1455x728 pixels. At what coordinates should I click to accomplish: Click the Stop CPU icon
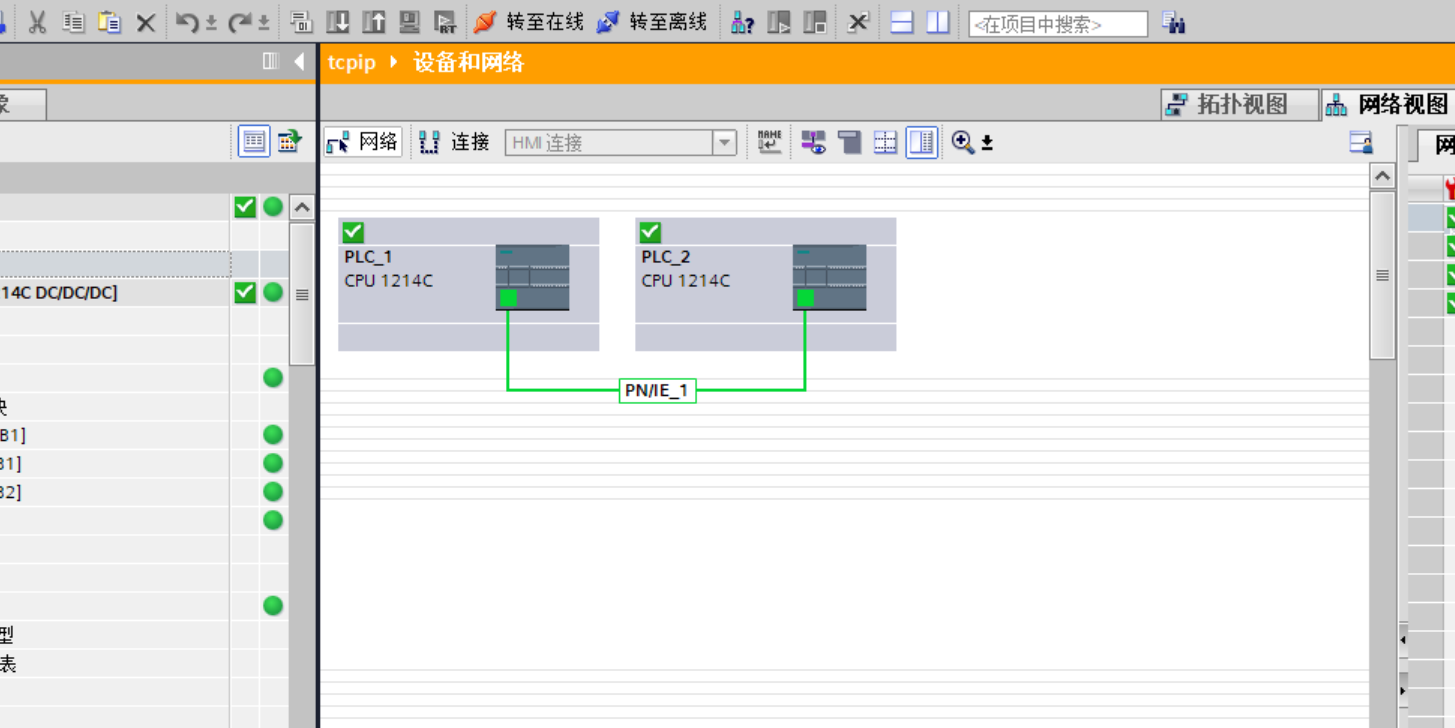(815, 22)
